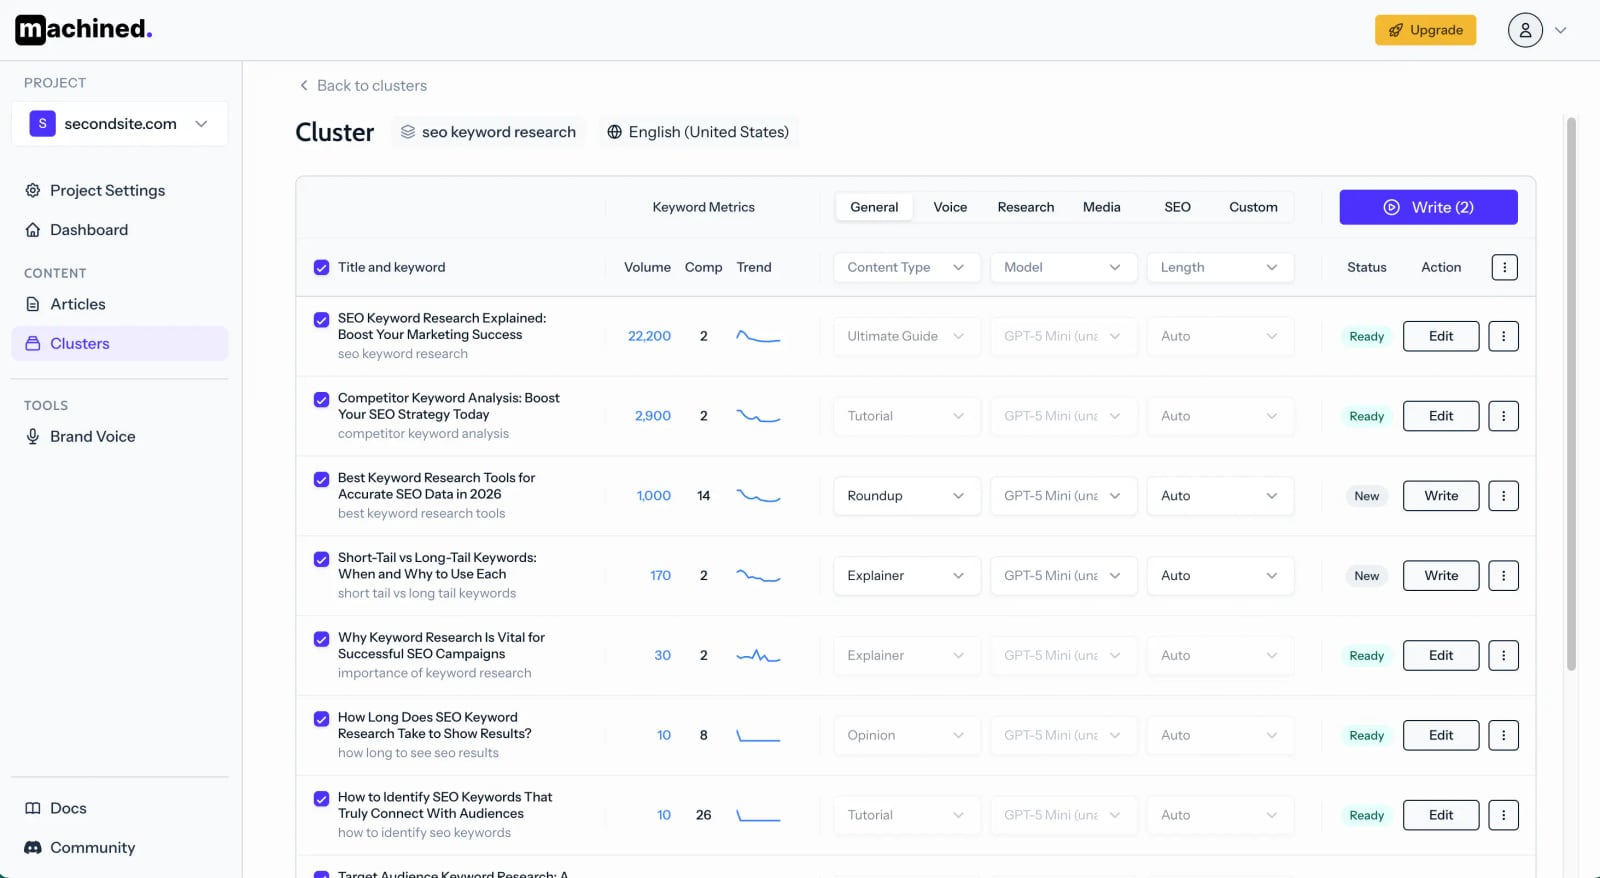Write the Short-Tail vs Long-Tail Keywords article
1600x878 pixels.
tap(1441, 576)
